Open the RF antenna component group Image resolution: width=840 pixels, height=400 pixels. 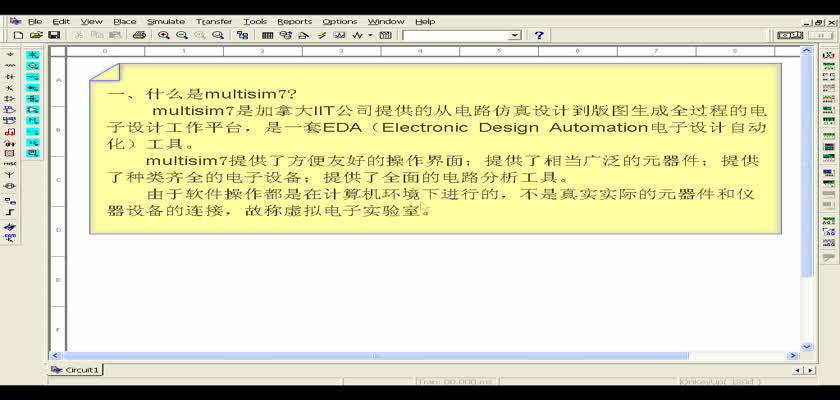tap(10, 175)
